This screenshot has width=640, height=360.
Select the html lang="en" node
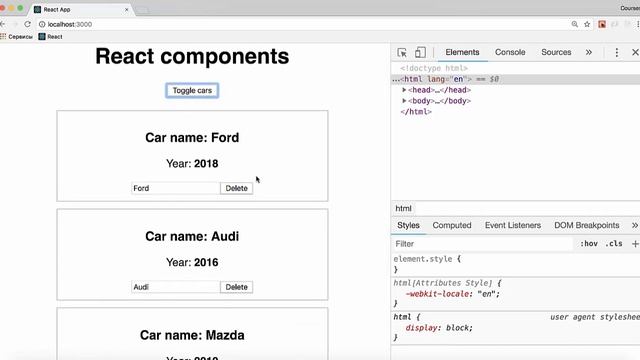516,79
